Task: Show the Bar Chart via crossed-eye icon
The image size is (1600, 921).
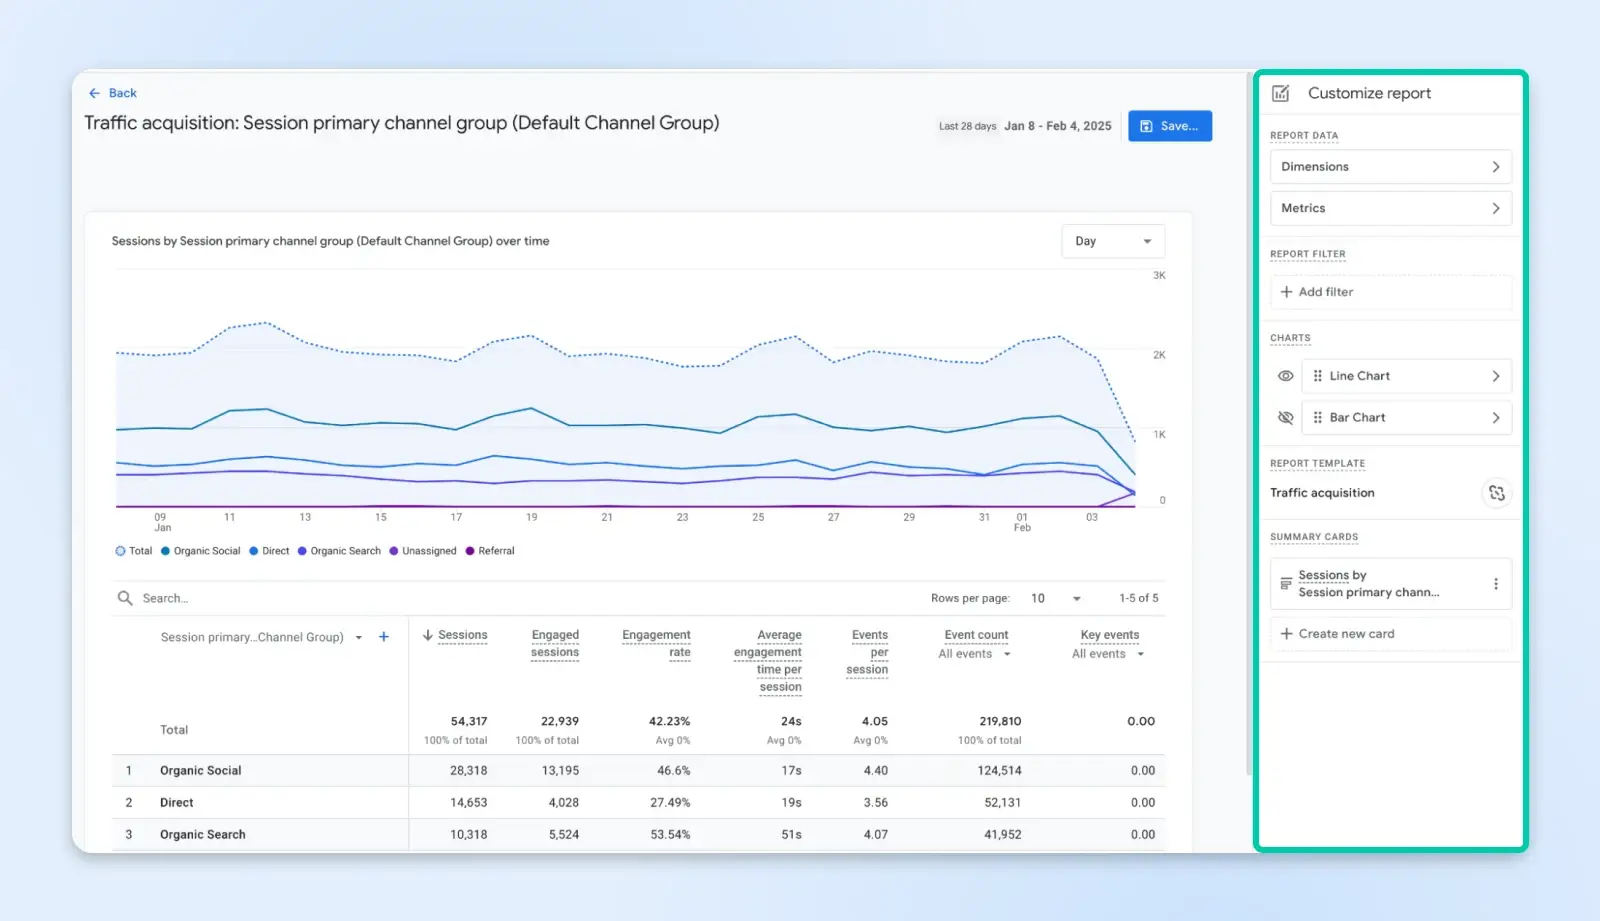Action: point(1285,418)
